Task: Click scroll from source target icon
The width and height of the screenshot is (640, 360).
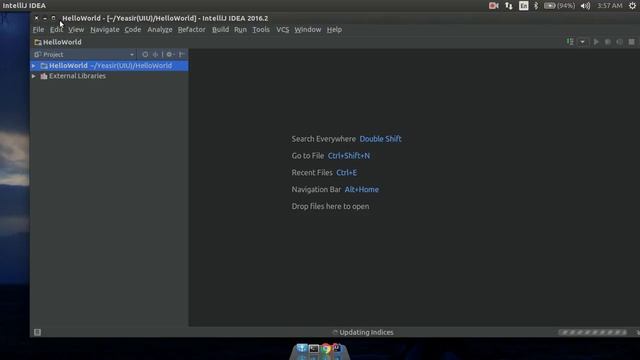Action: 145,54
